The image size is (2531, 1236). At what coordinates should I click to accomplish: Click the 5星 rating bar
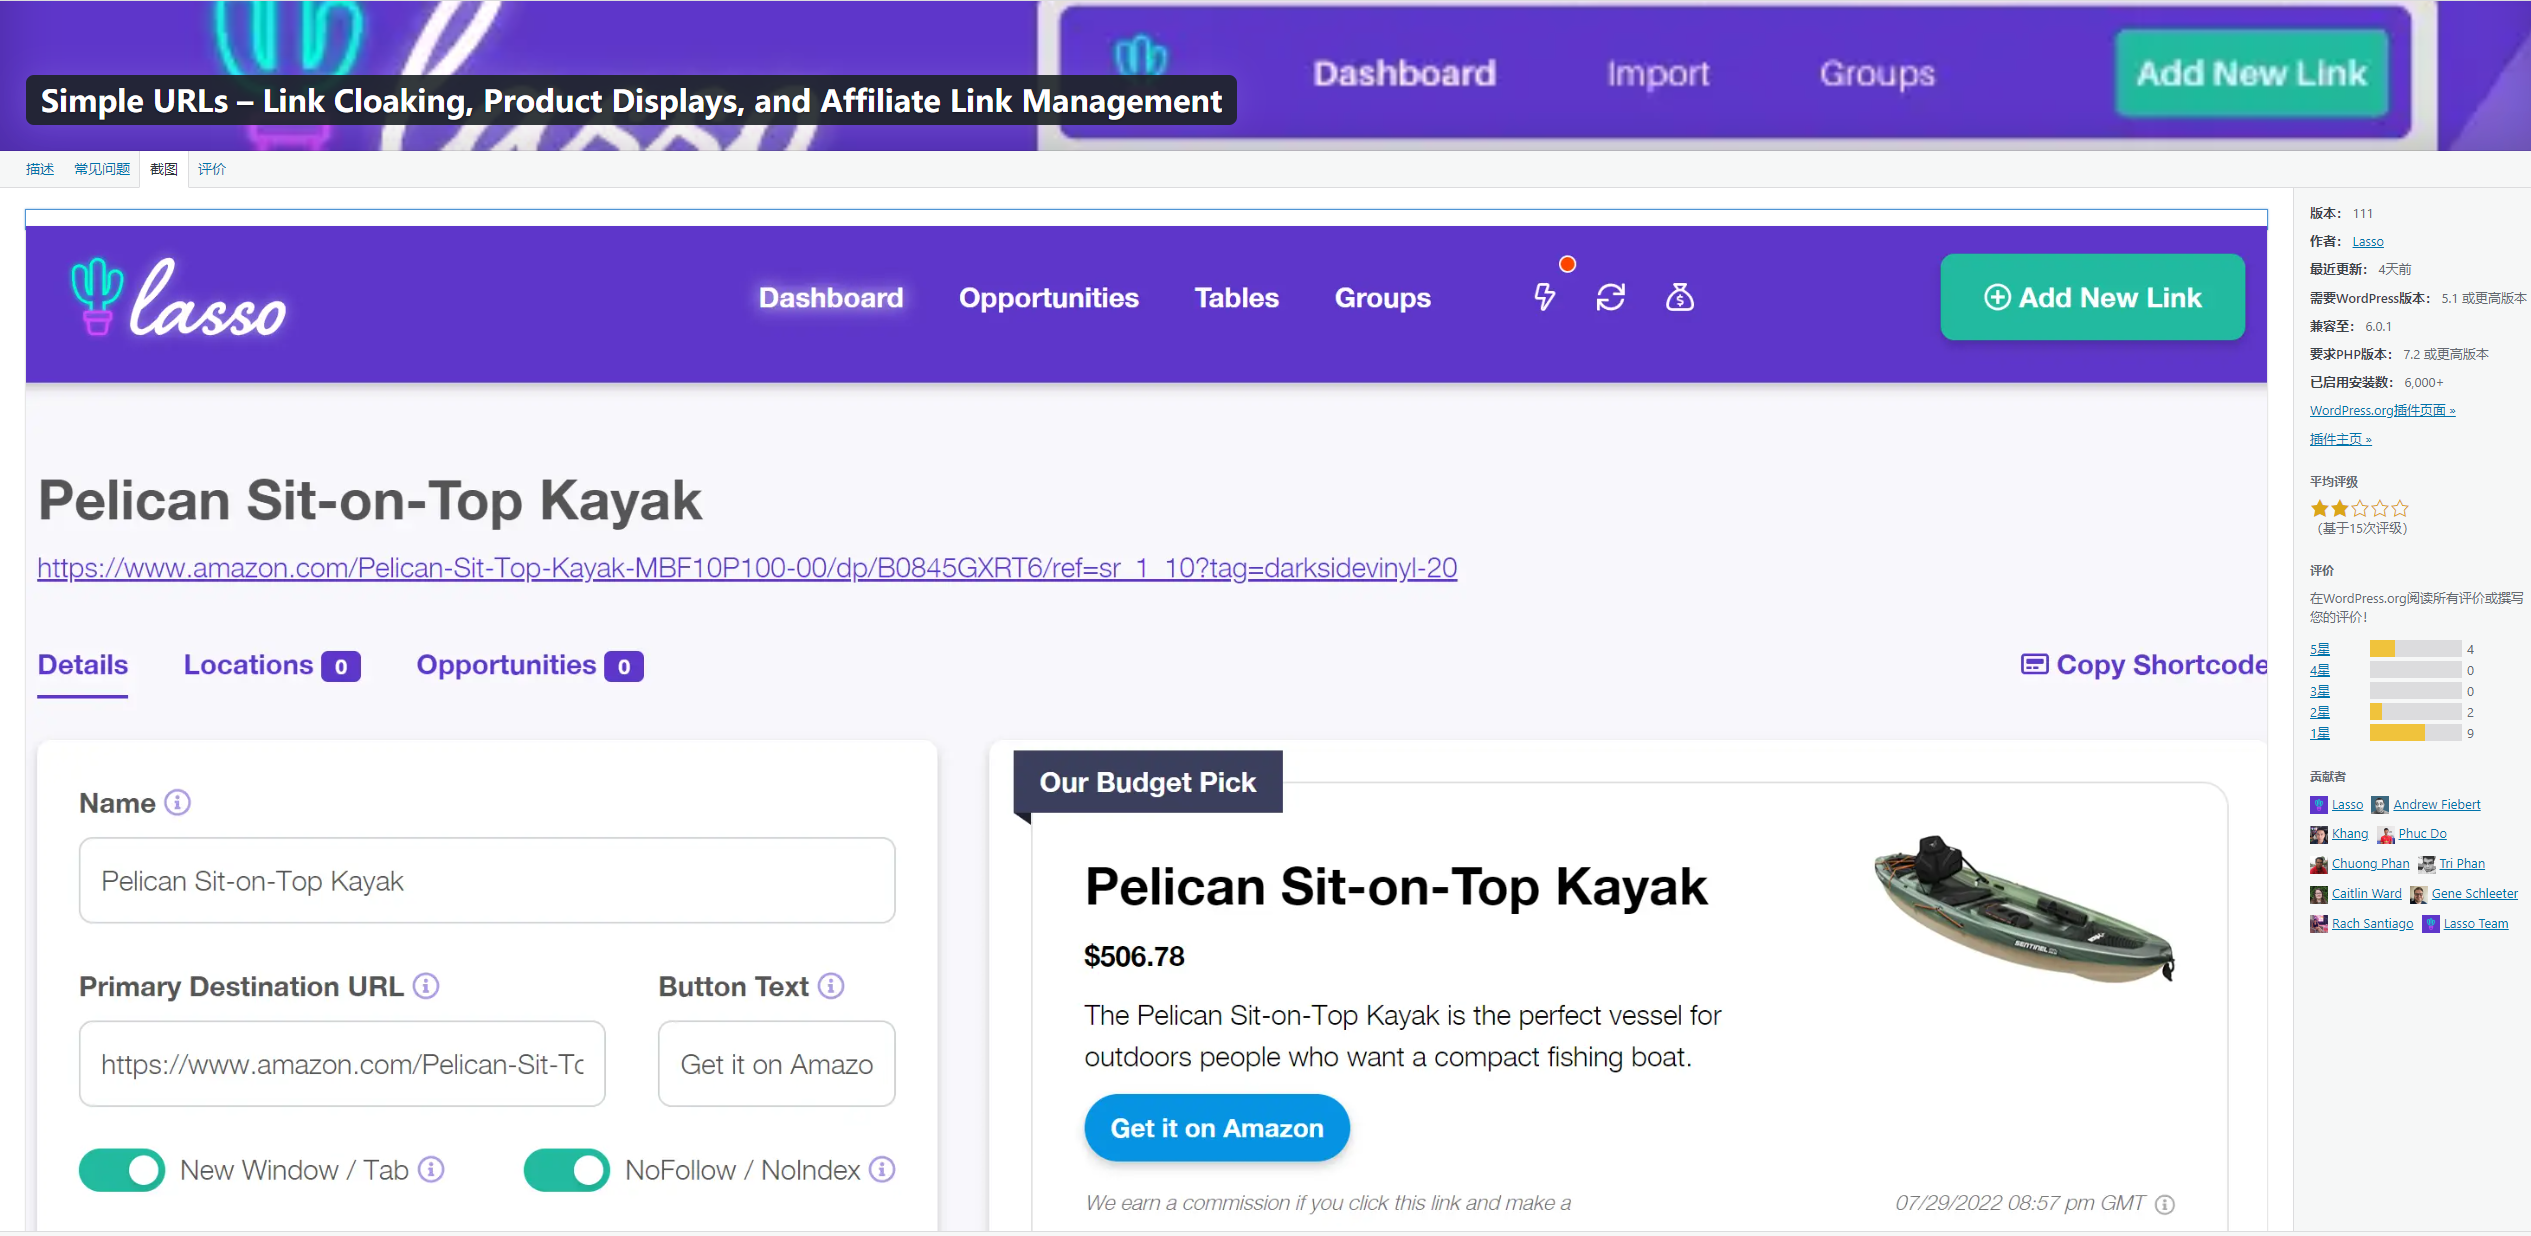pyautogui.click(x=2415, y=649)
